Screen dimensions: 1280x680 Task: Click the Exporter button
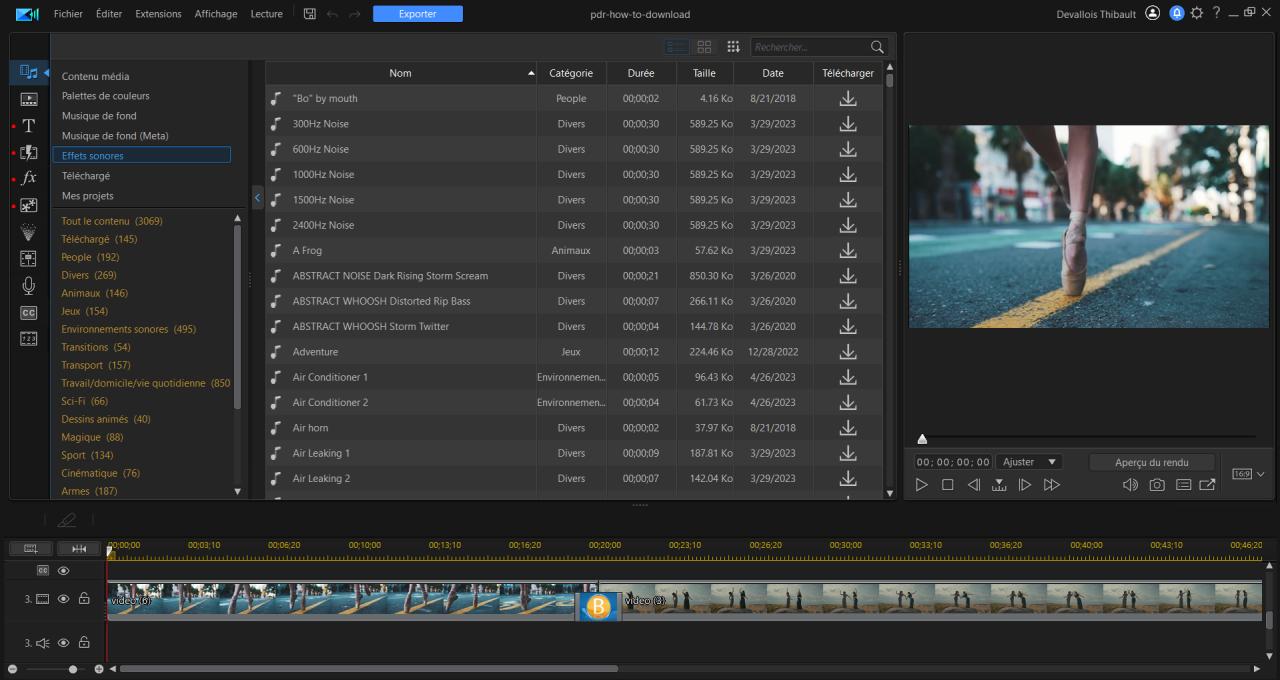coord(417,14)
